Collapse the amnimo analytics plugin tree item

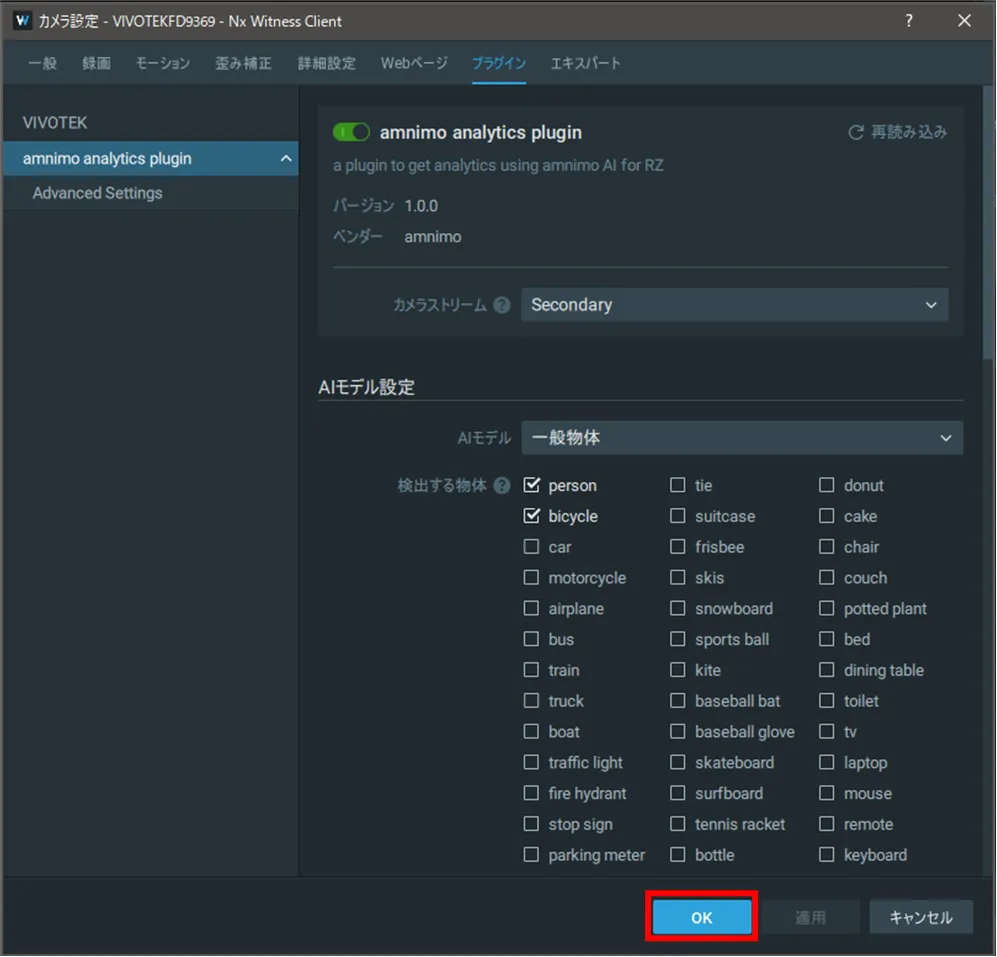click(286, 159)
